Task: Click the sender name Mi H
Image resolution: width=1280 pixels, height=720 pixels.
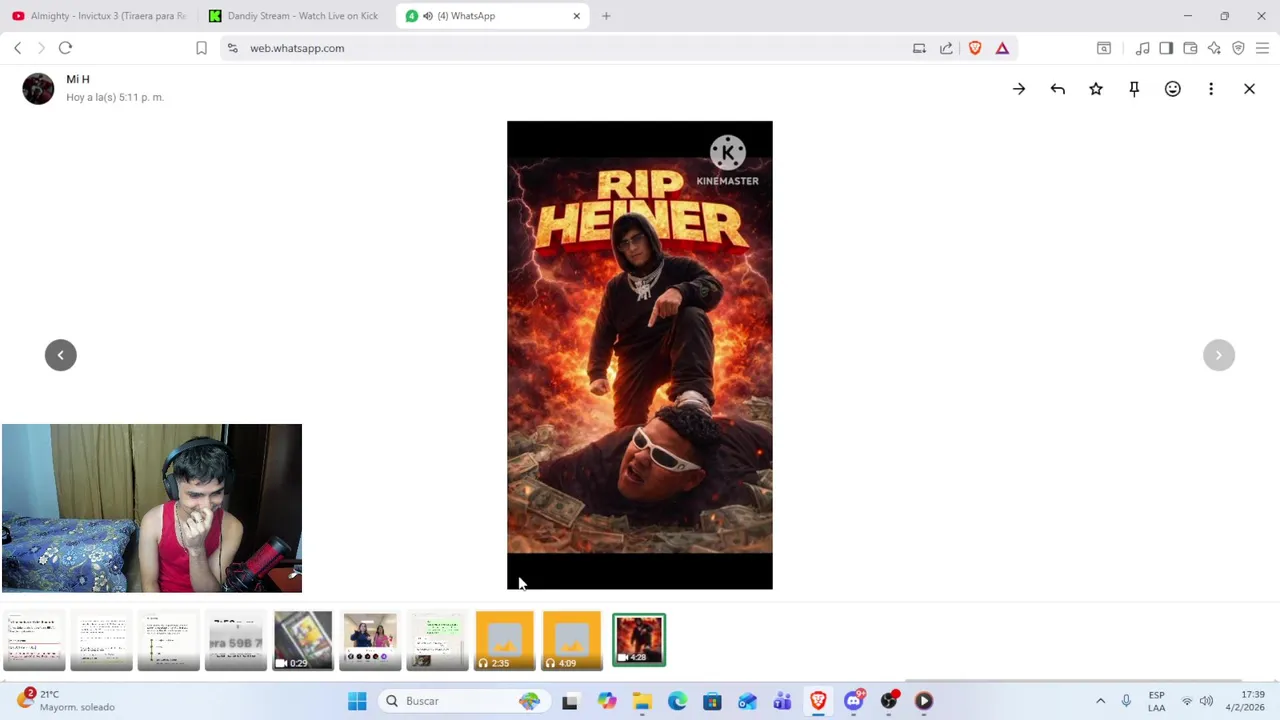Action: click(x=78, y=79)
